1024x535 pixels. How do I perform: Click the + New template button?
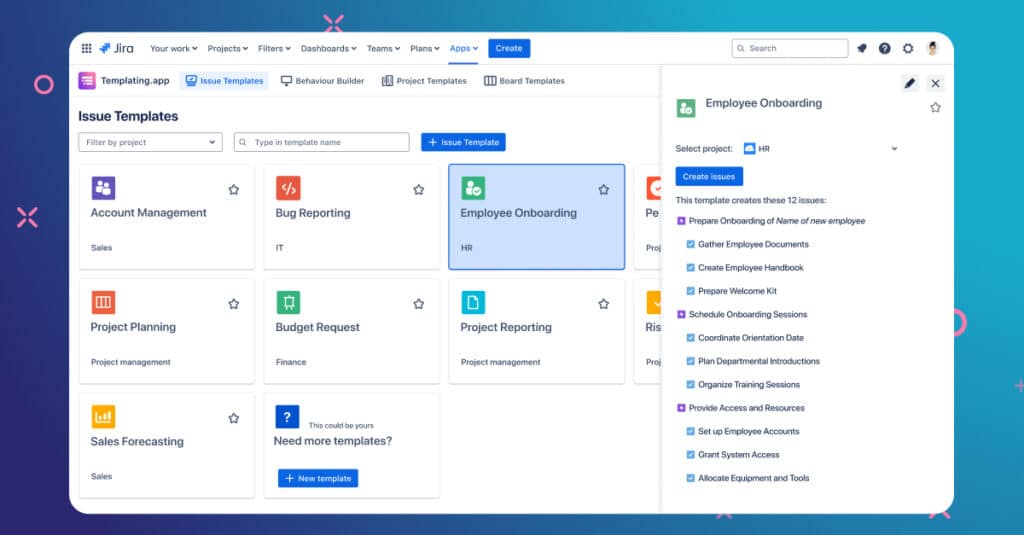(318, 478)
